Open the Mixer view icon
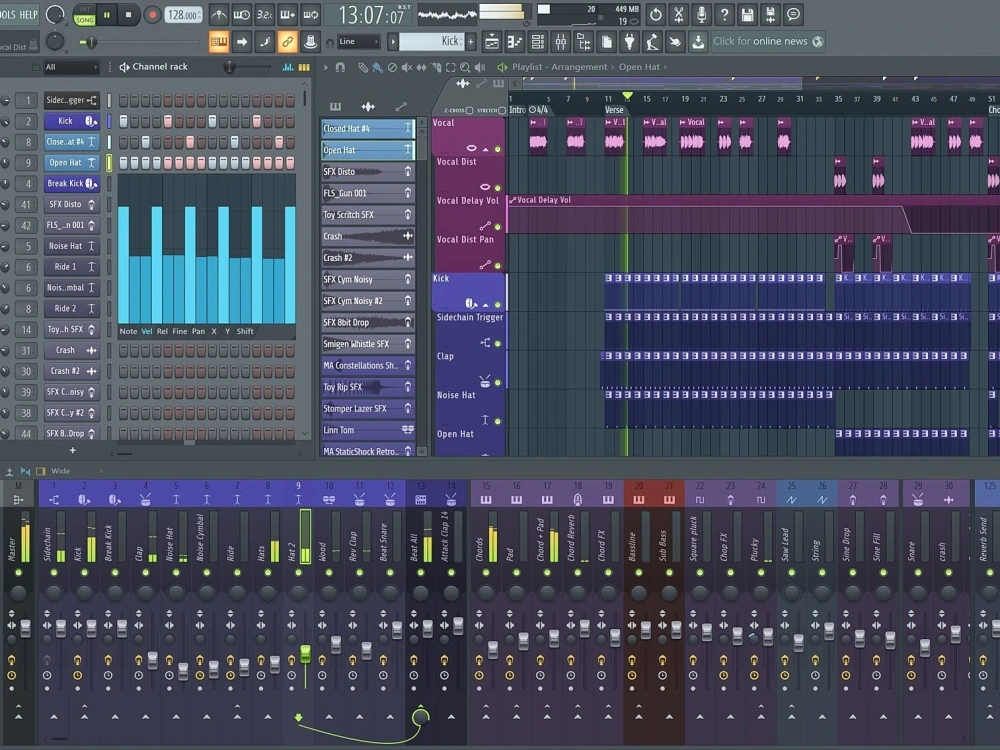The width and height of the screenshot is (1000, 750). (x=561, y=42)
